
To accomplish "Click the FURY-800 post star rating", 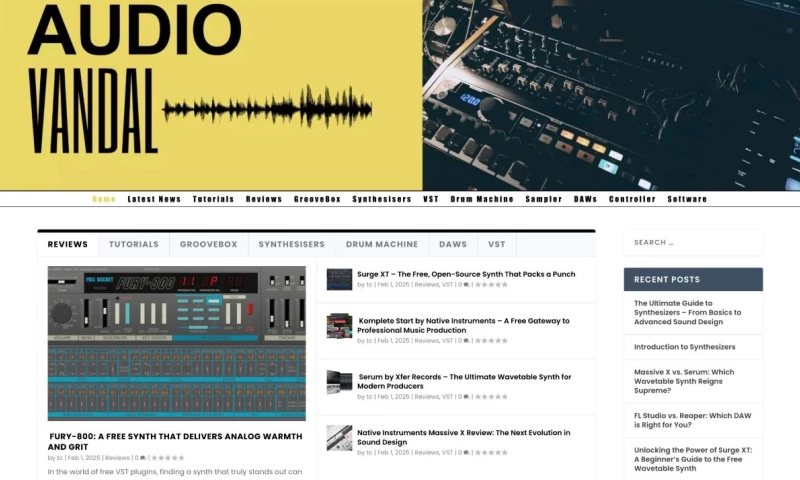I will click(168, 458).
